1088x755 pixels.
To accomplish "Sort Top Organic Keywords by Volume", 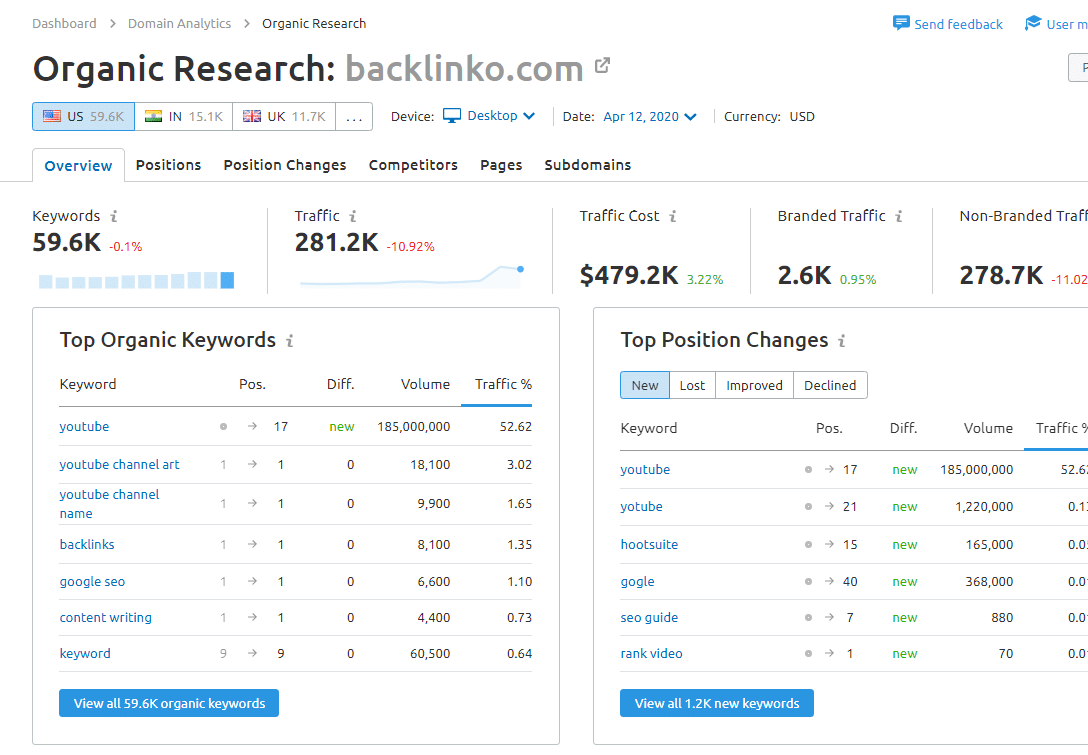I will 425,384.
